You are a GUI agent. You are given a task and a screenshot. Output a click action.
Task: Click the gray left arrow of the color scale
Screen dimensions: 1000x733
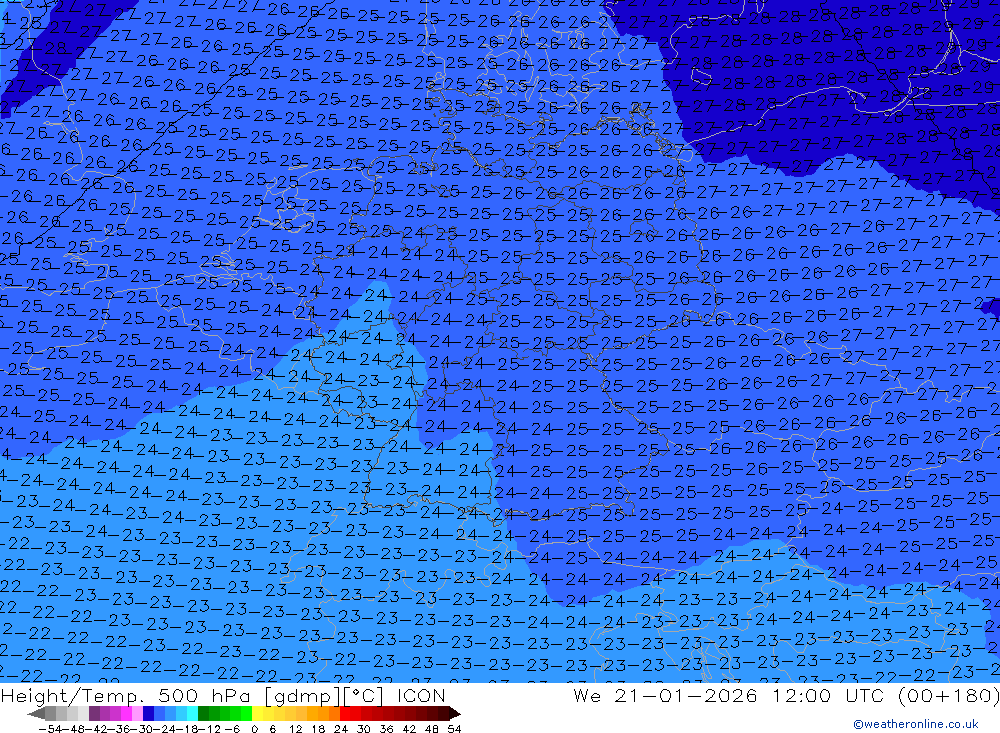[35, 714]
